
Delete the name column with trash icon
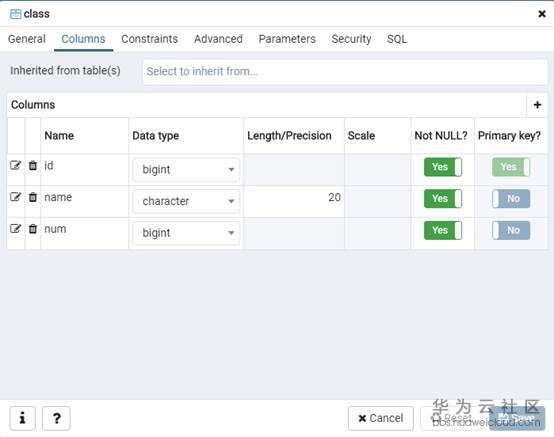[33, 197]
